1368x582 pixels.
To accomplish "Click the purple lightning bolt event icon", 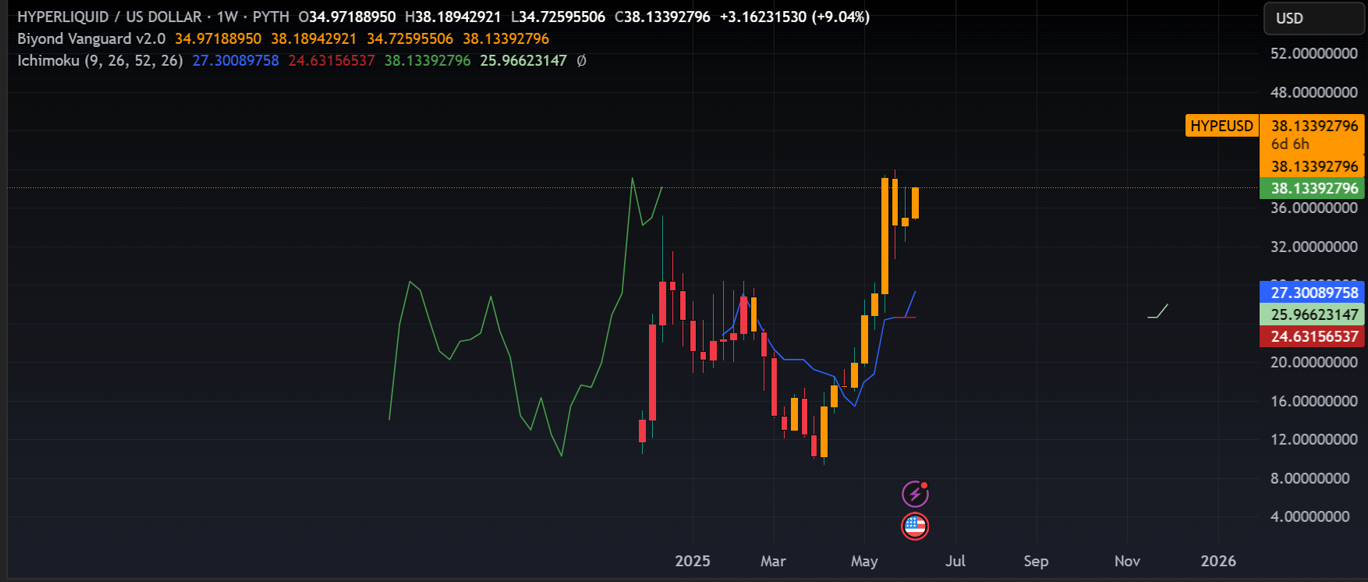I will [915, 493].
